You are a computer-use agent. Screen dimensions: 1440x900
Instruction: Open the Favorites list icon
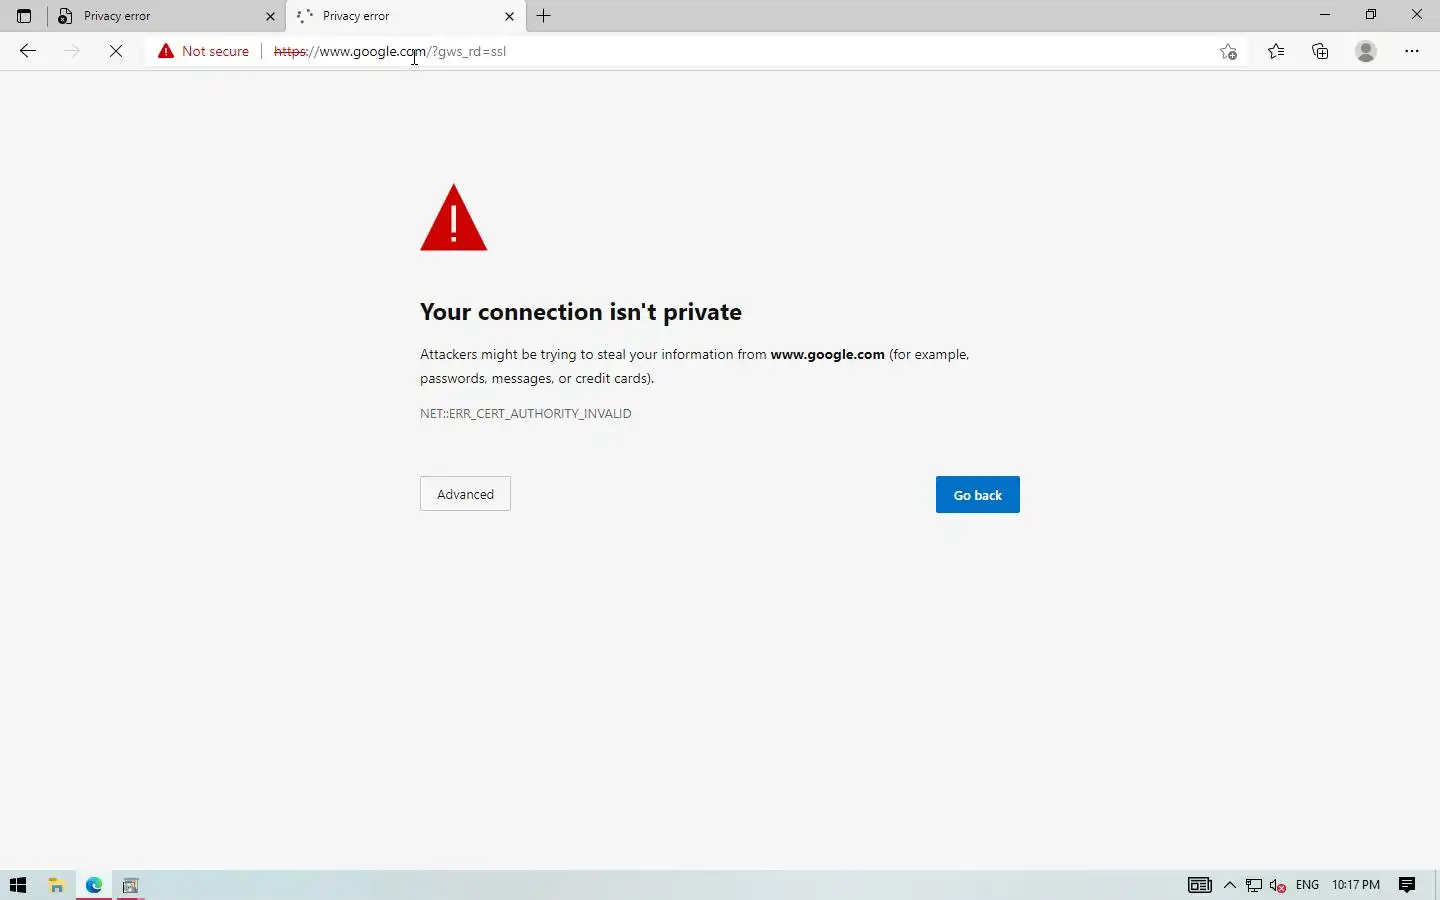click(x=1276, y=51)
